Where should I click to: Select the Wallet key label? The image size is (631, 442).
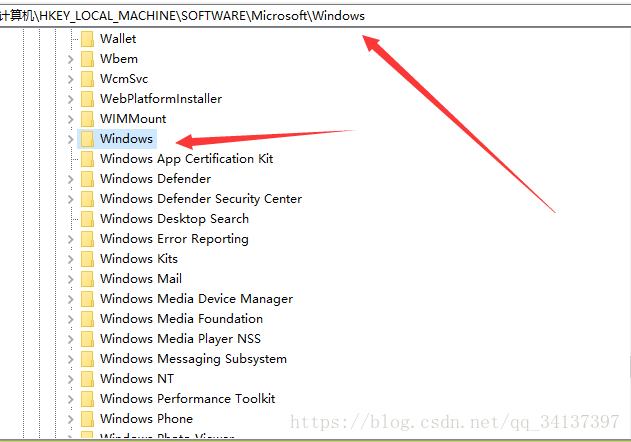[x=118, y=39]
